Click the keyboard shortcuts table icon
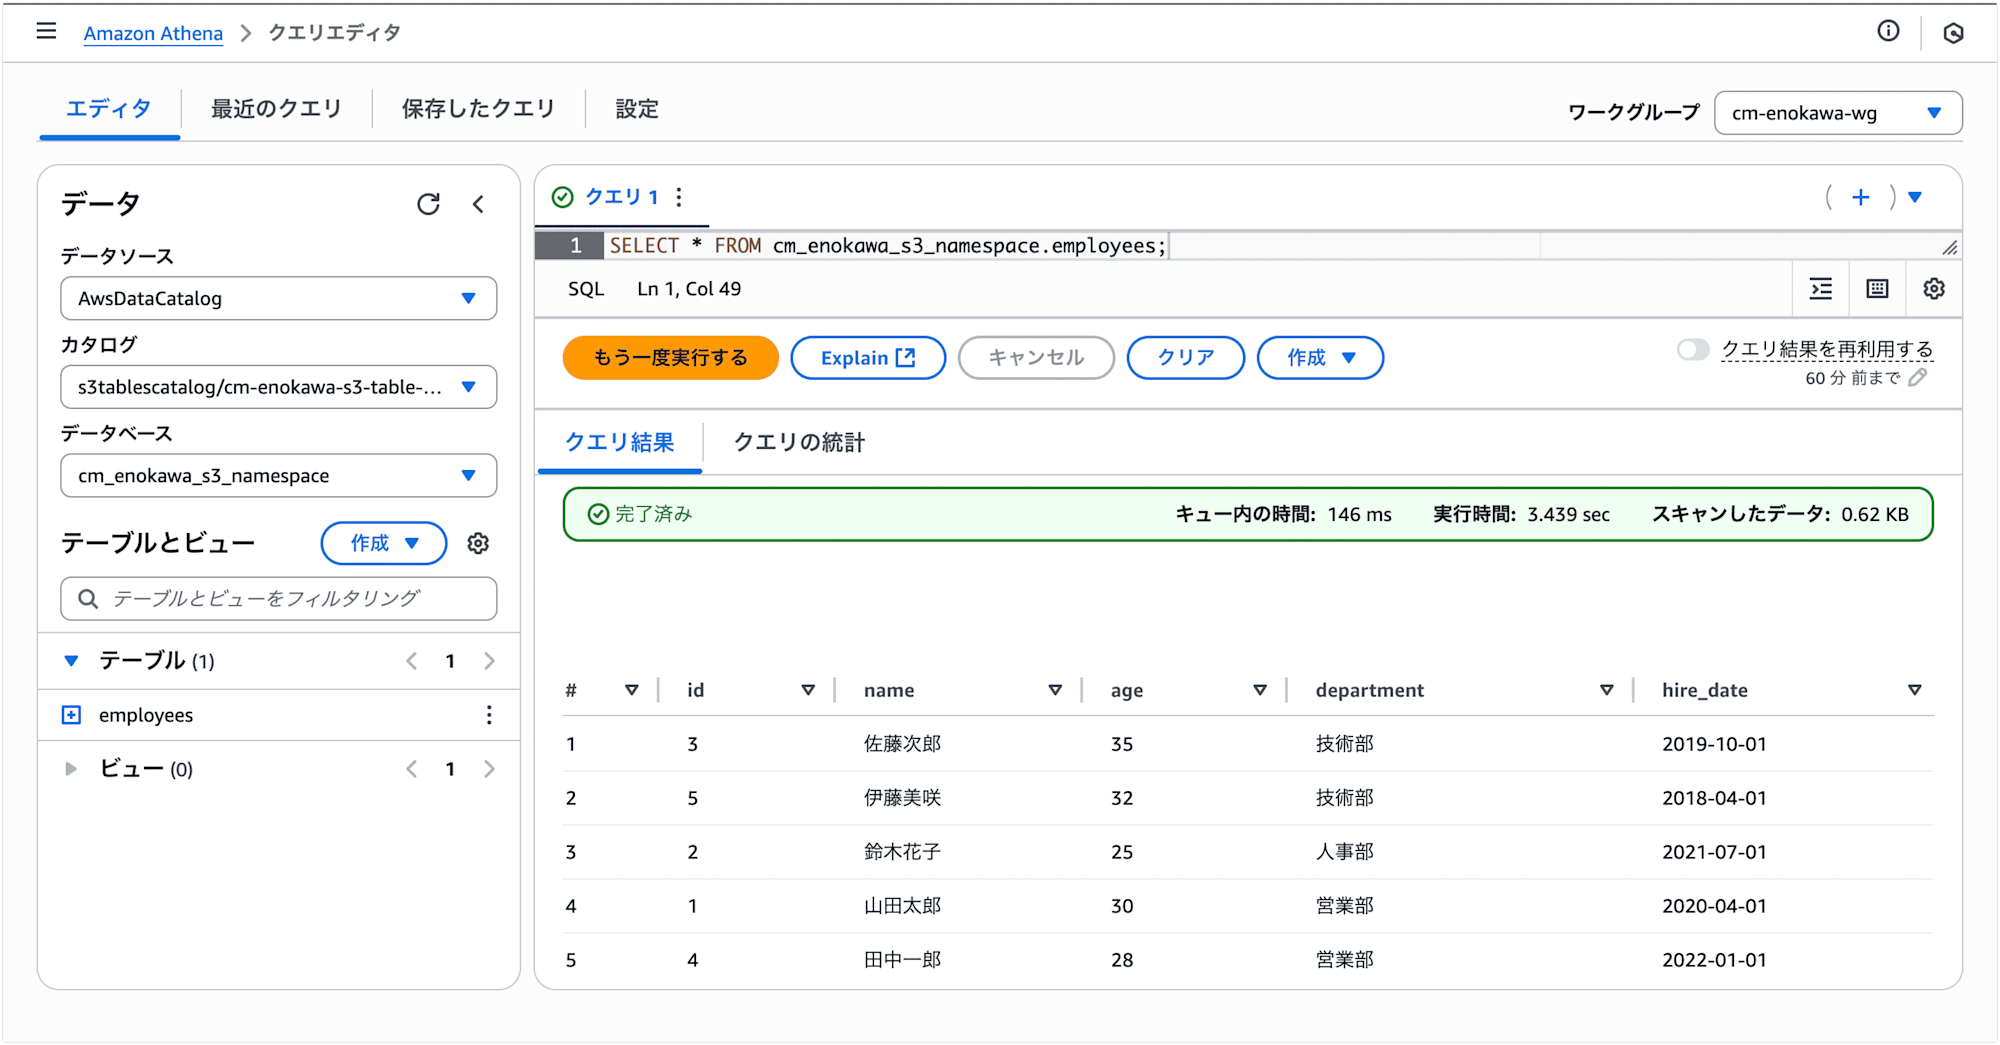 (x=1877, y=289)
